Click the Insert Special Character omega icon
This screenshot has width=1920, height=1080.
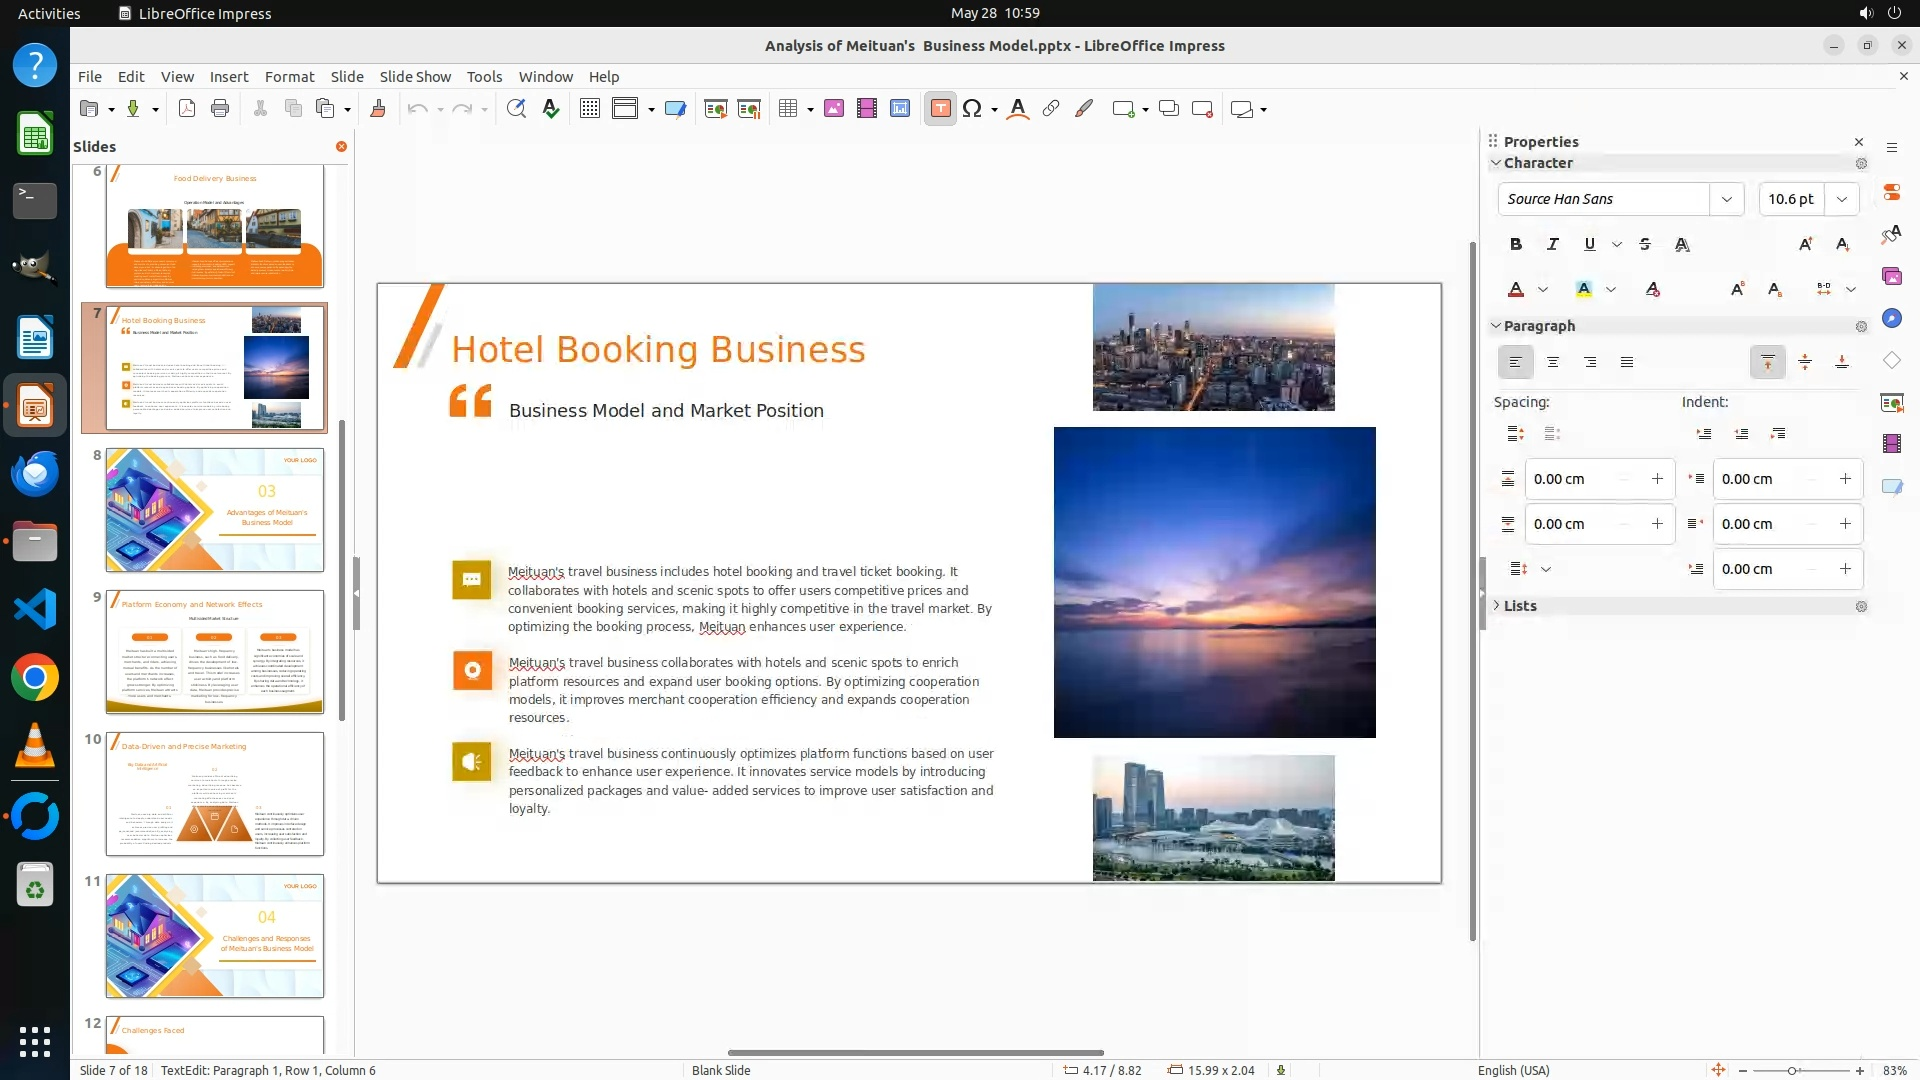click(x=971, y=109)
